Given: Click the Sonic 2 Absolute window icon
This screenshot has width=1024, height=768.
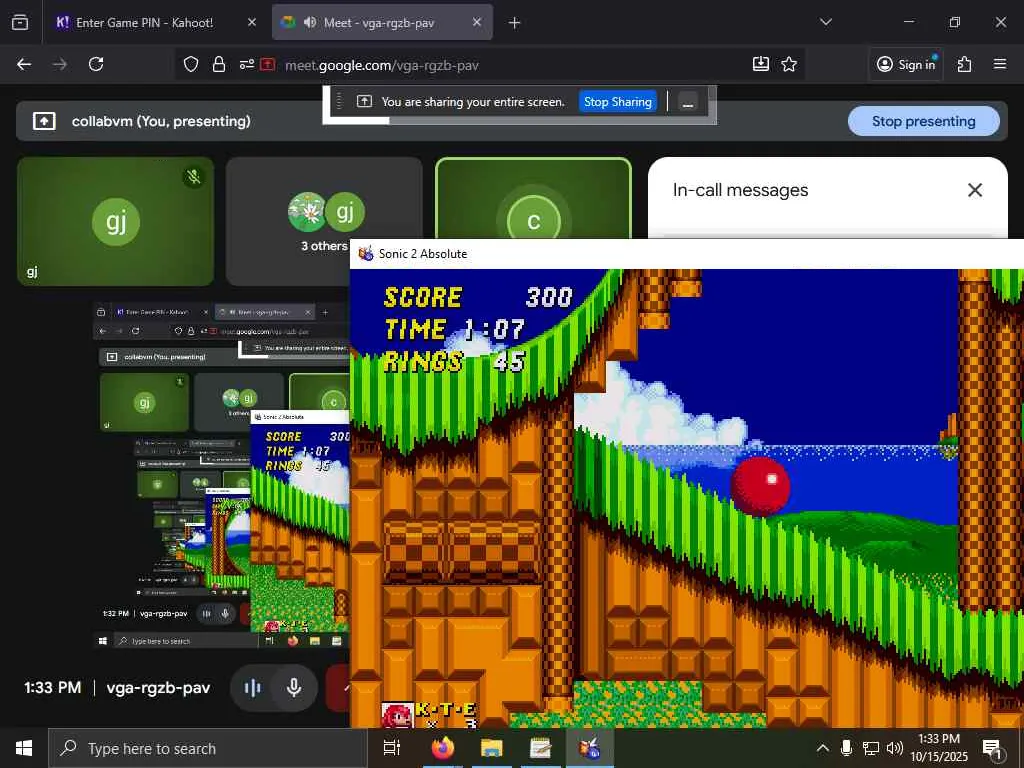Looking at the screenshot, I should (x=366, y=253).
